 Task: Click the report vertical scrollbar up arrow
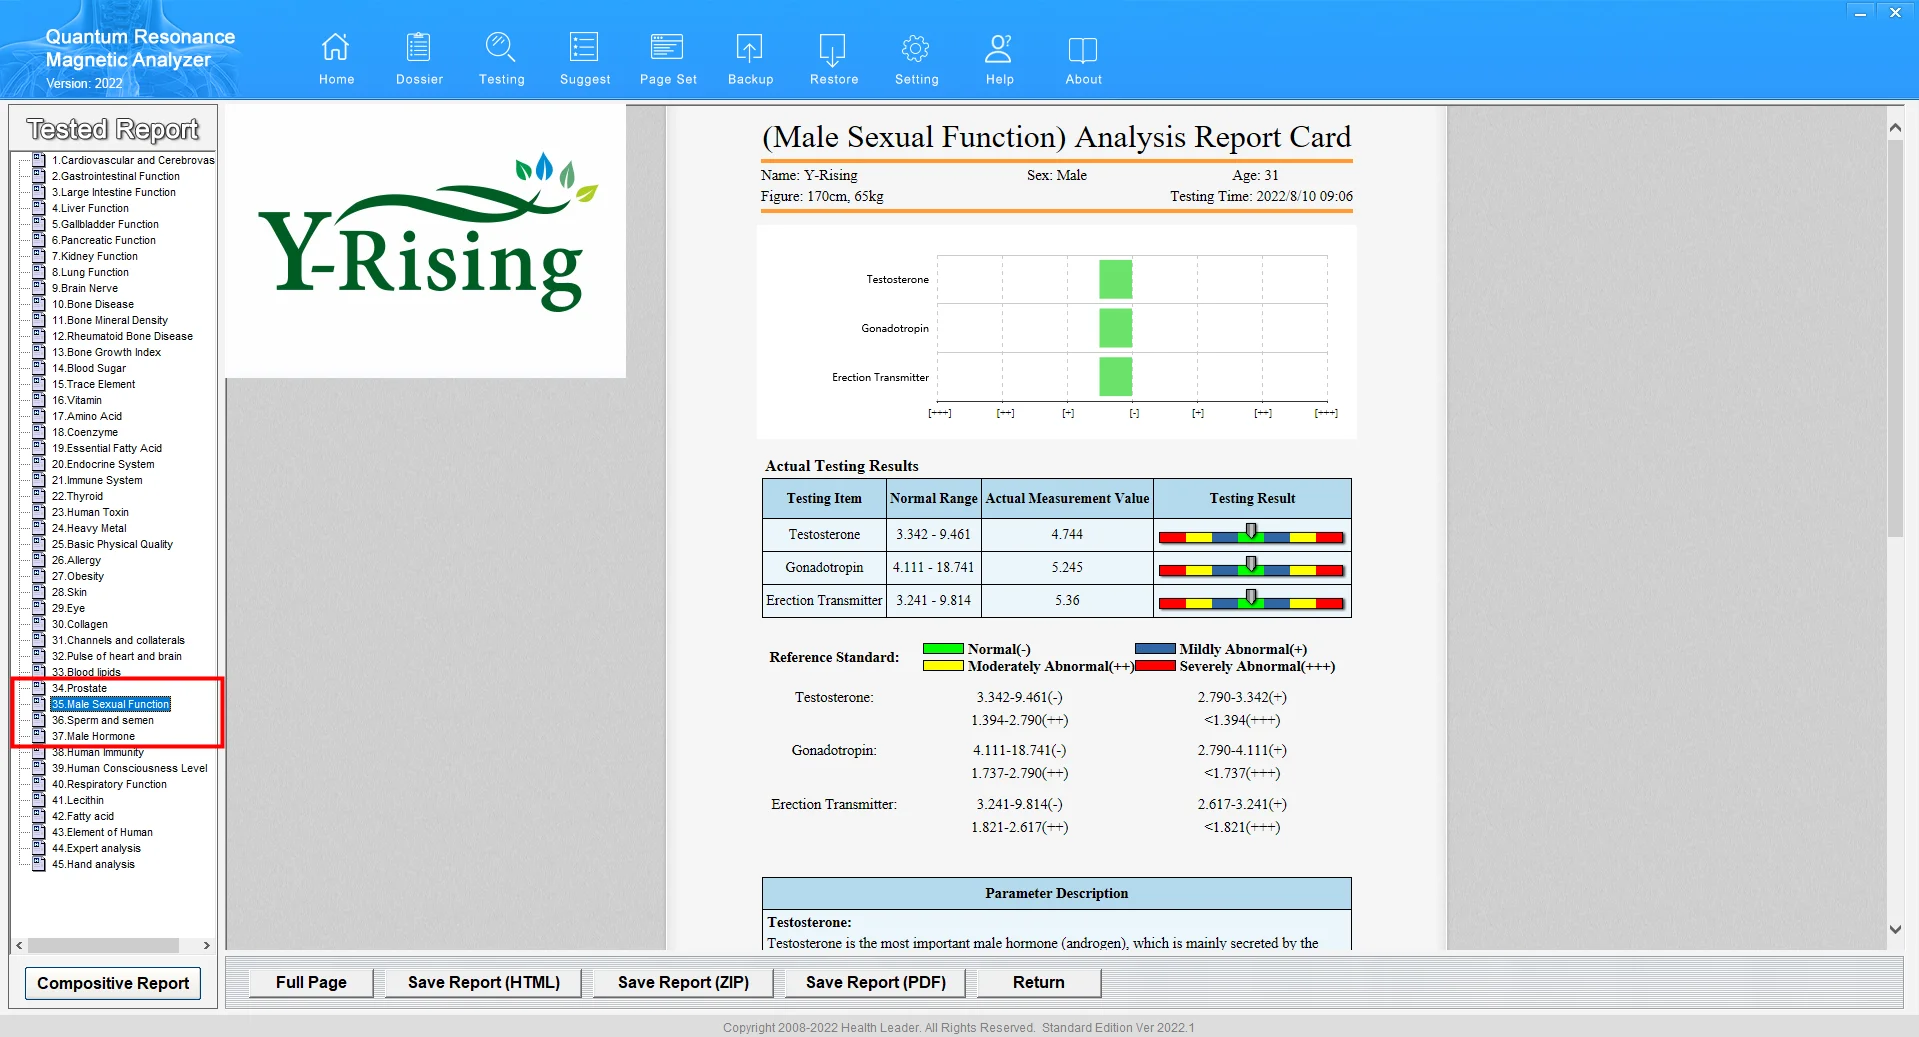pos(1895,128)
